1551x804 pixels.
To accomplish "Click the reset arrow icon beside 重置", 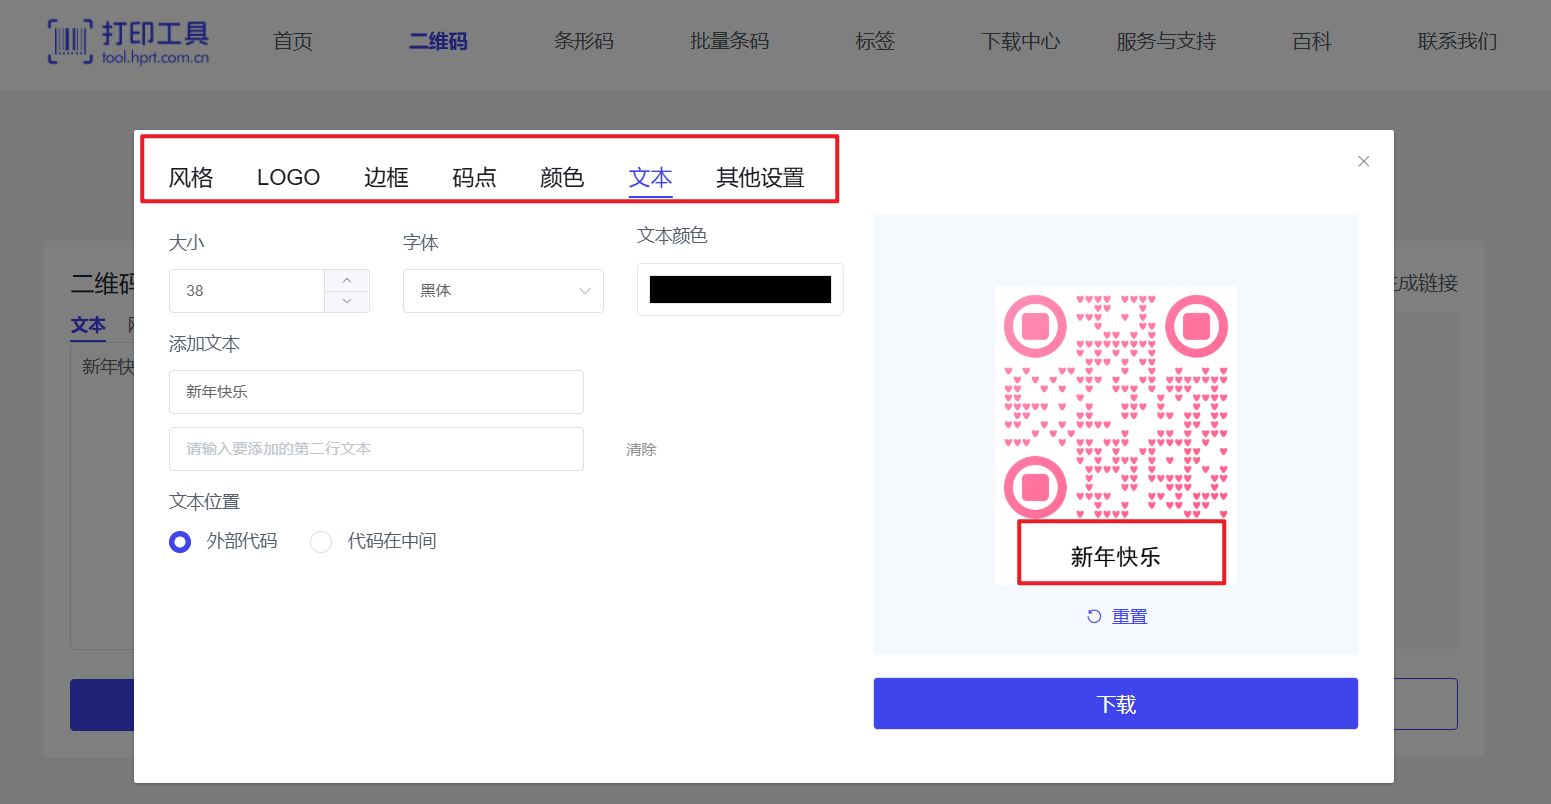I will 1094,616.
